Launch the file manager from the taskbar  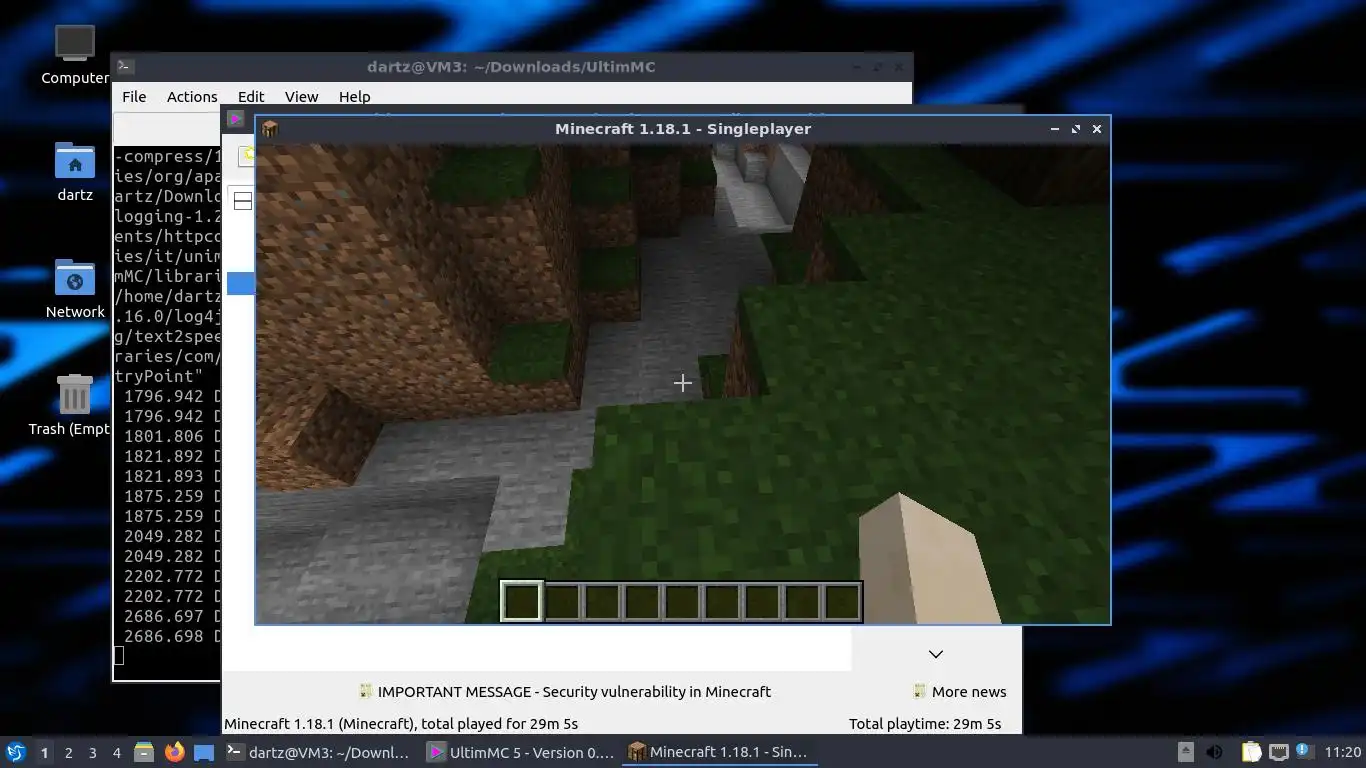tap(144, 752)
